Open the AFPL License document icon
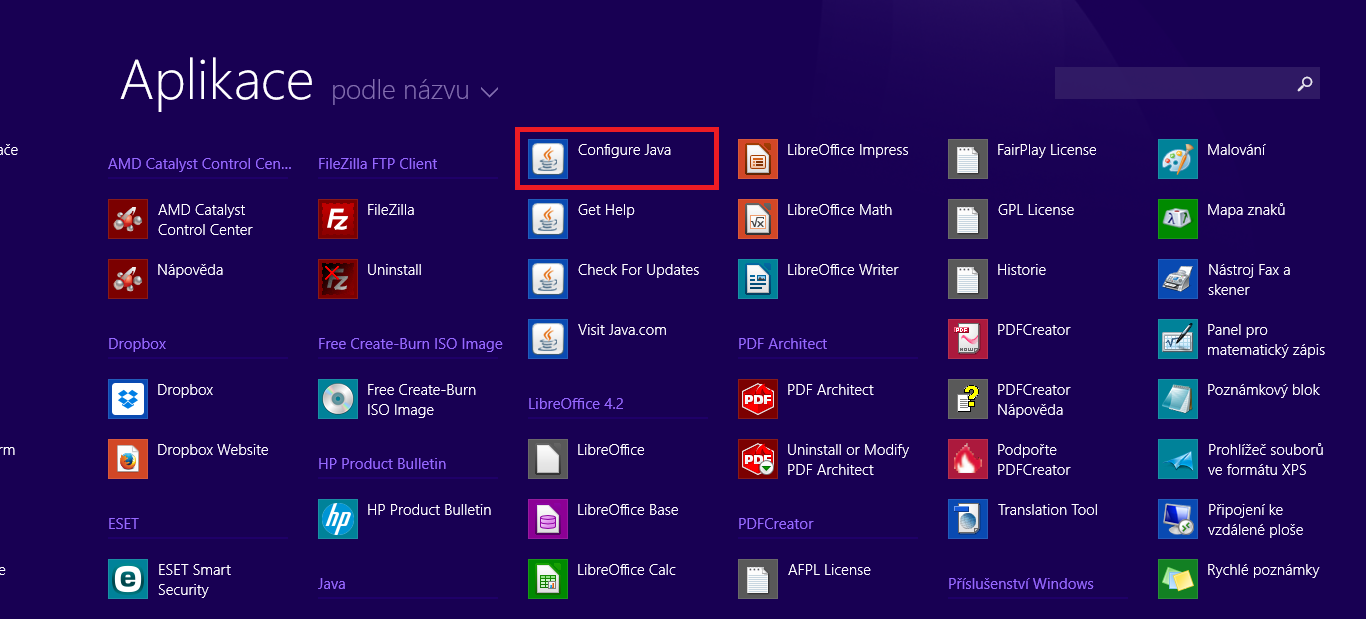The width and height of the screenshot is (1366, 619). (x=758, y=579)
